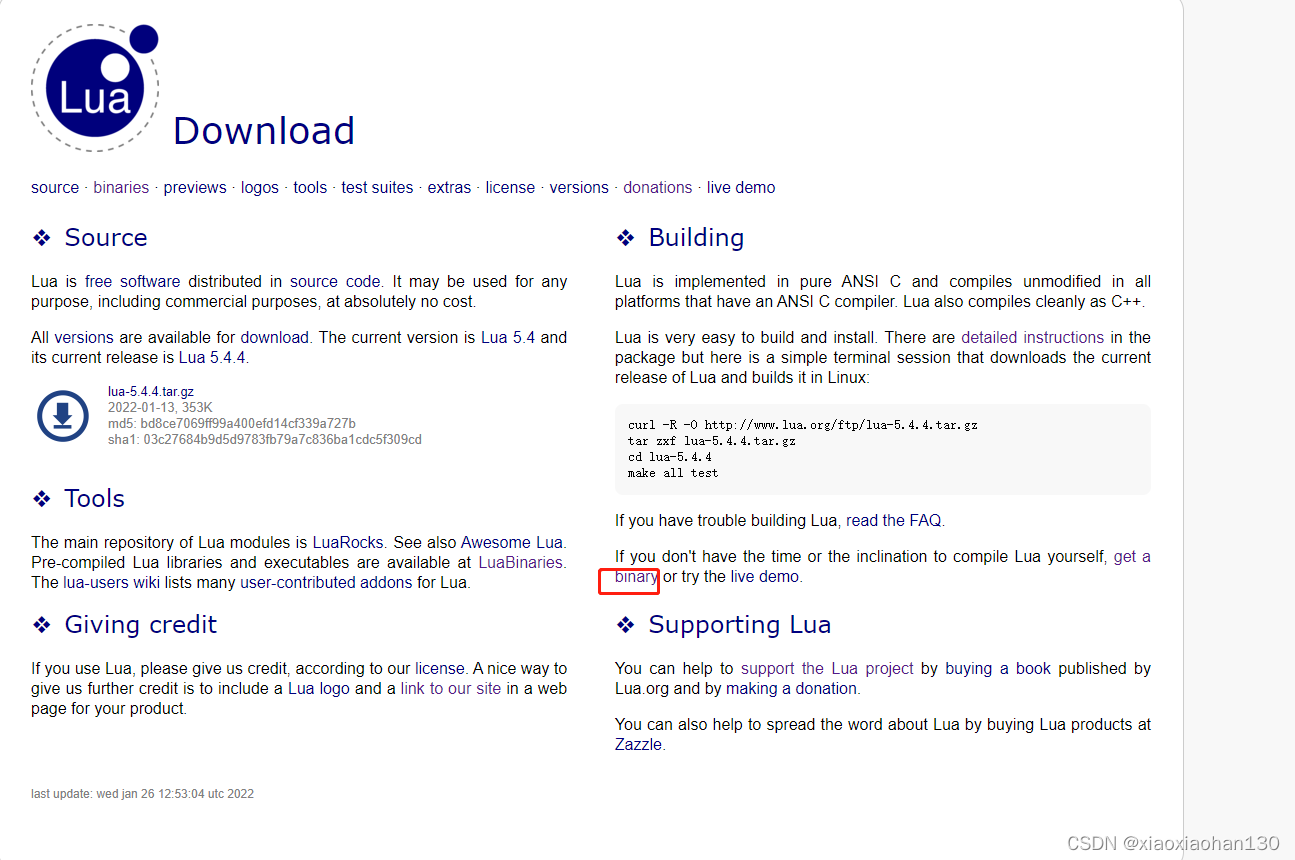
Task: Click the Building section heading
Action: pyautogui.click(x=697, y=237)
